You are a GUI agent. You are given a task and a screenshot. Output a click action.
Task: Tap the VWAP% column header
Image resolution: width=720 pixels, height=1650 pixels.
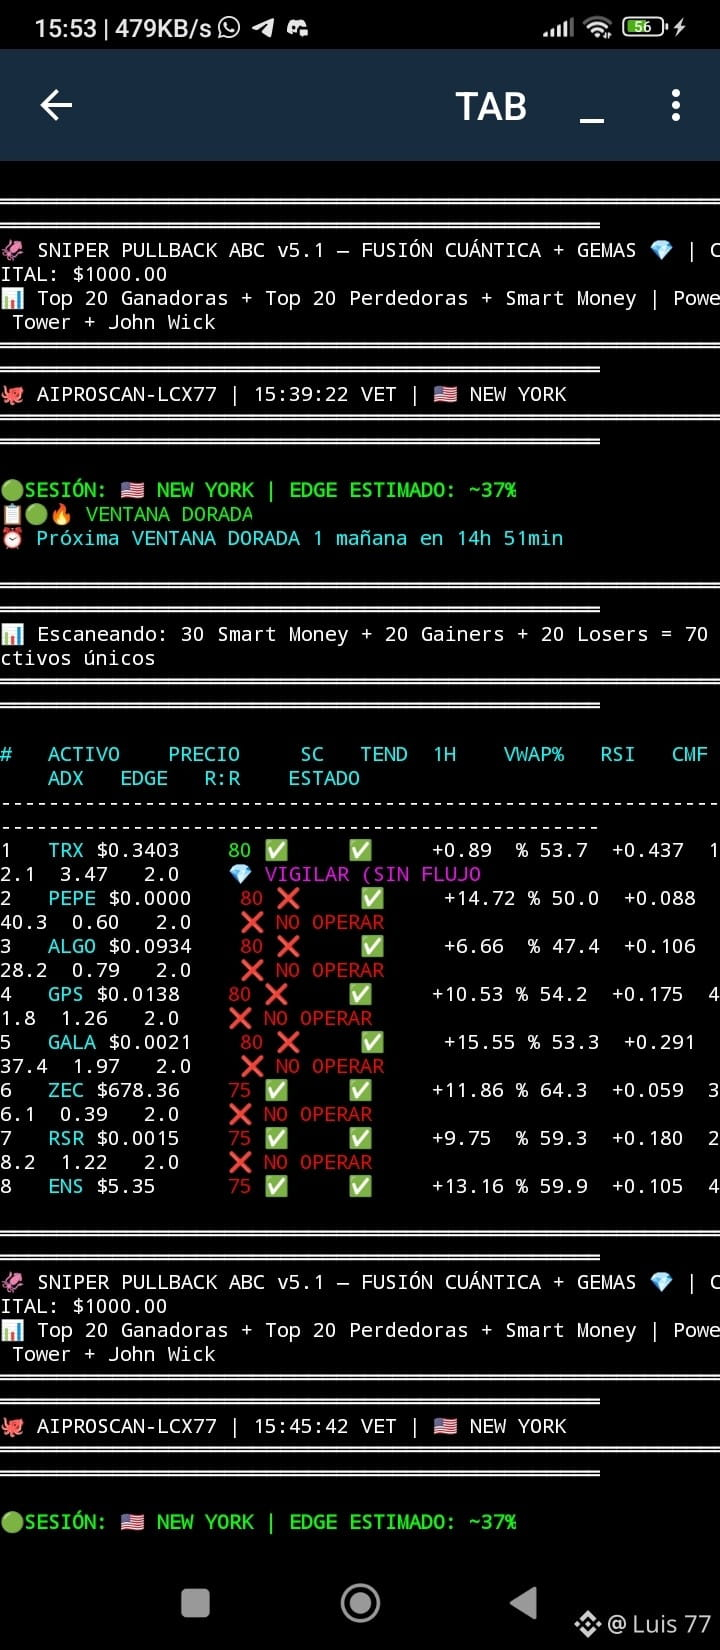click(x=534, y=754)
